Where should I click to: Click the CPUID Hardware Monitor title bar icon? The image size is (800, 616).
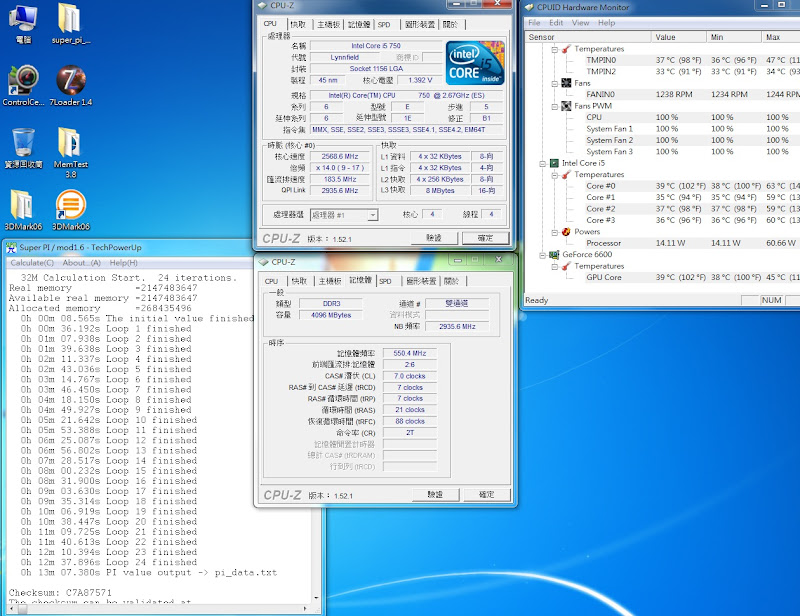pyautogui.click(x=529, y=7)
